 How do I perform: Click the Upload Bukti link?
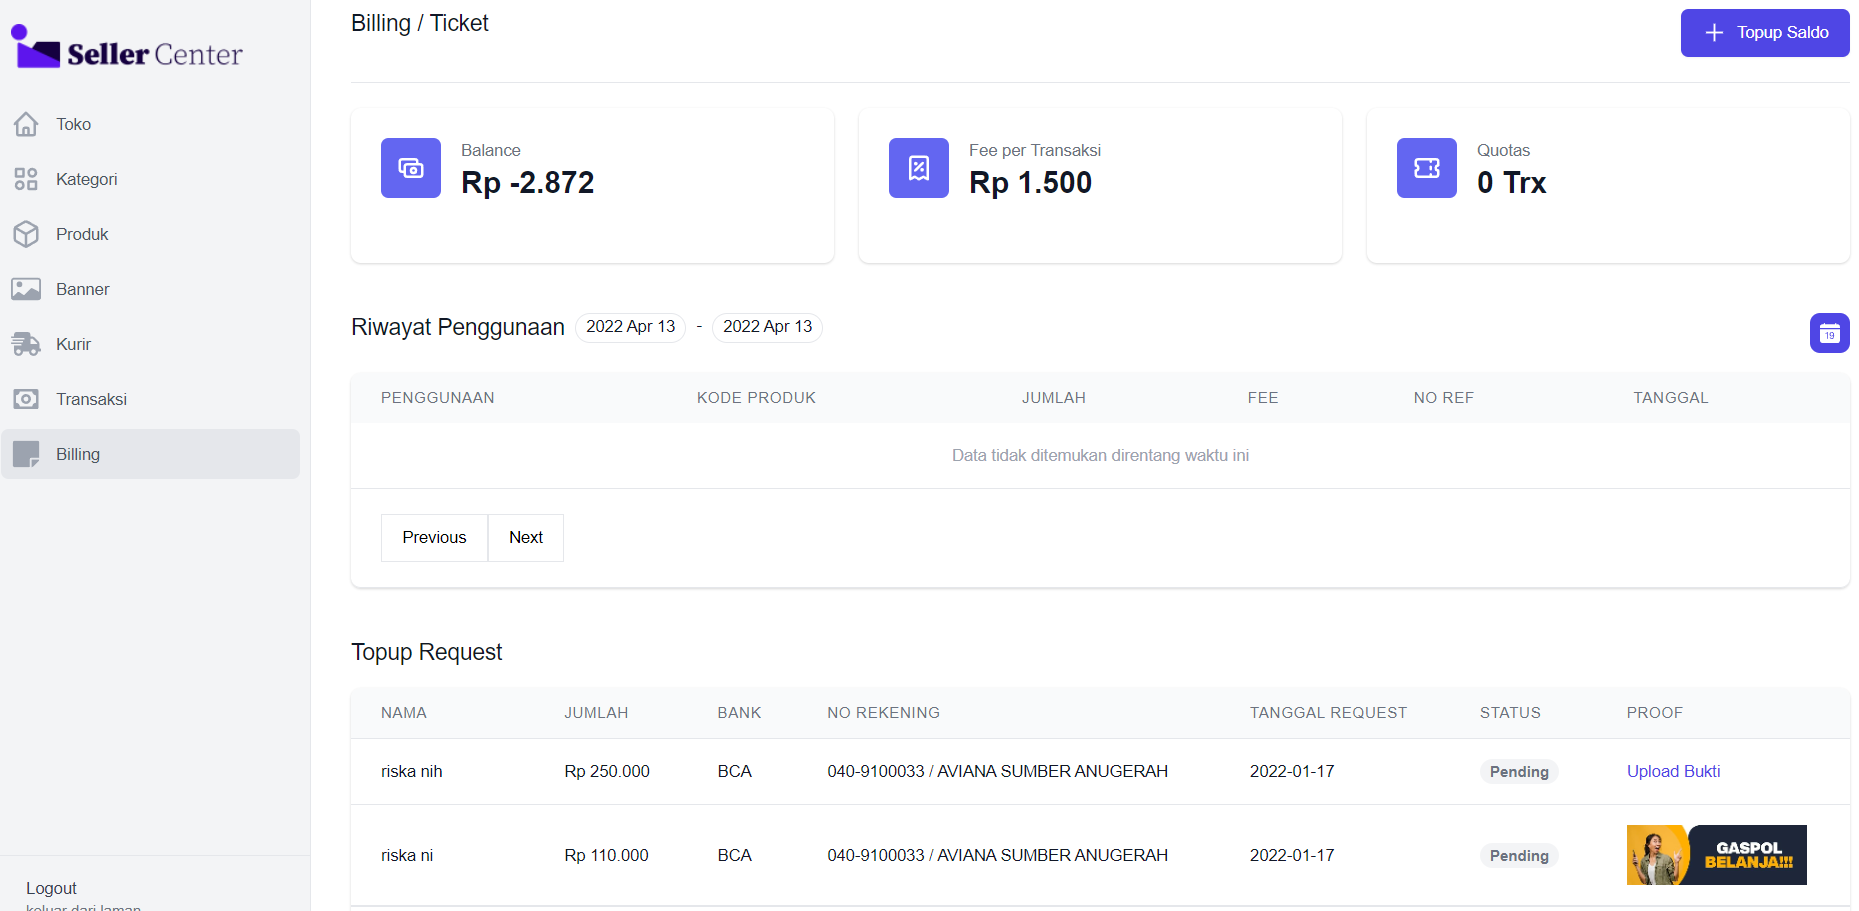(1673, 771)
